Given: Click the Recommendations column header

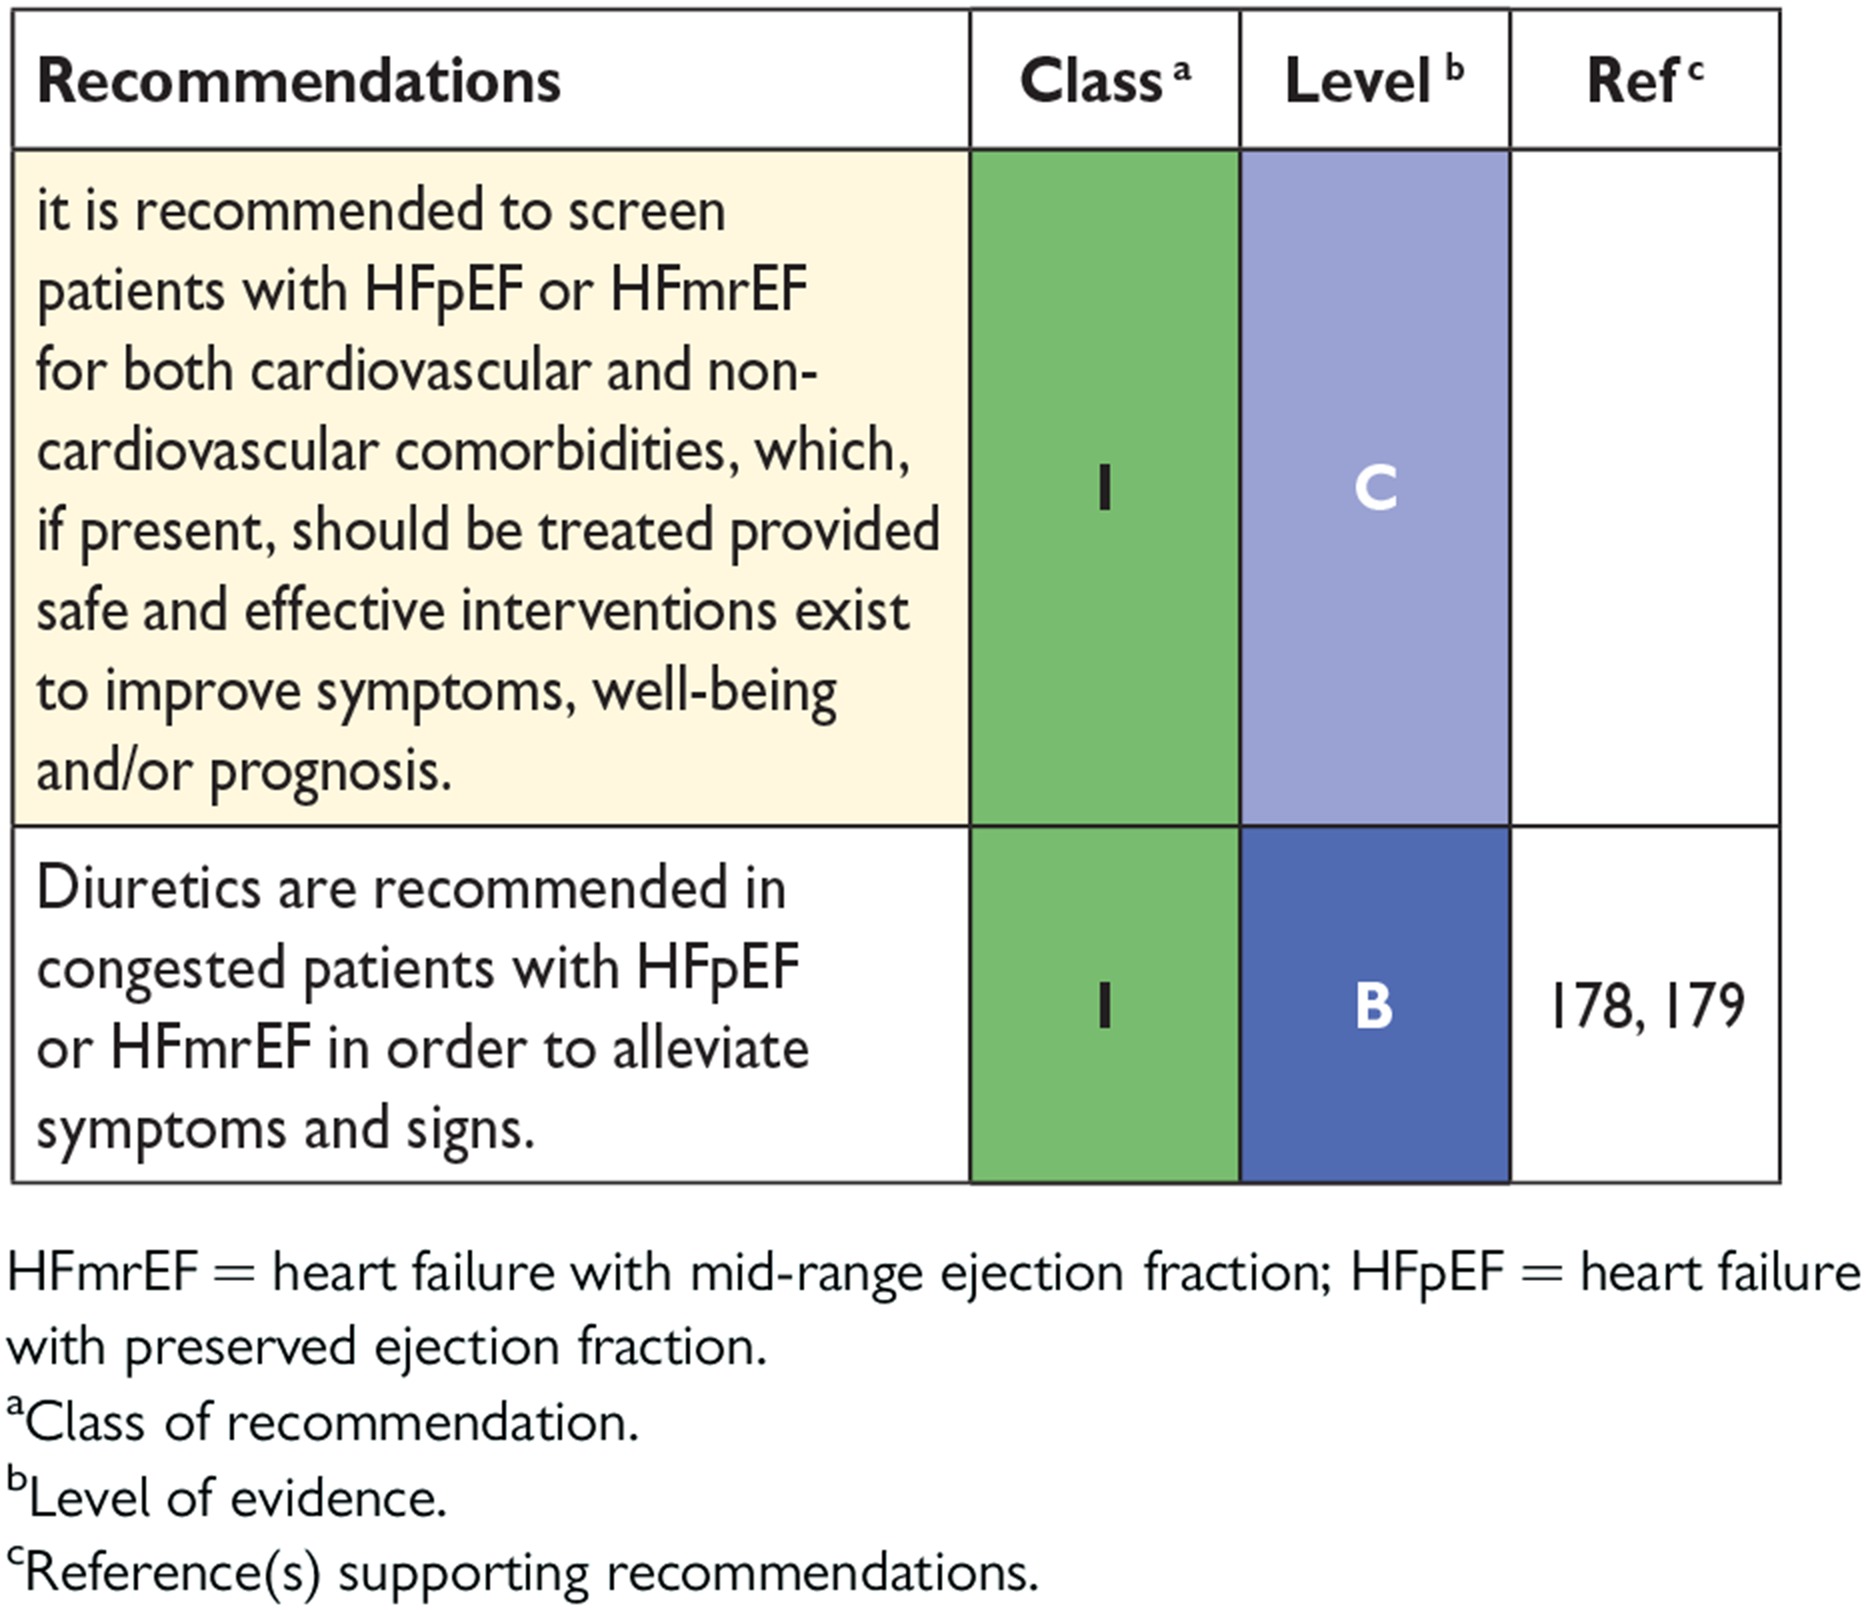Looking at the screenshot, I should 298,81.
